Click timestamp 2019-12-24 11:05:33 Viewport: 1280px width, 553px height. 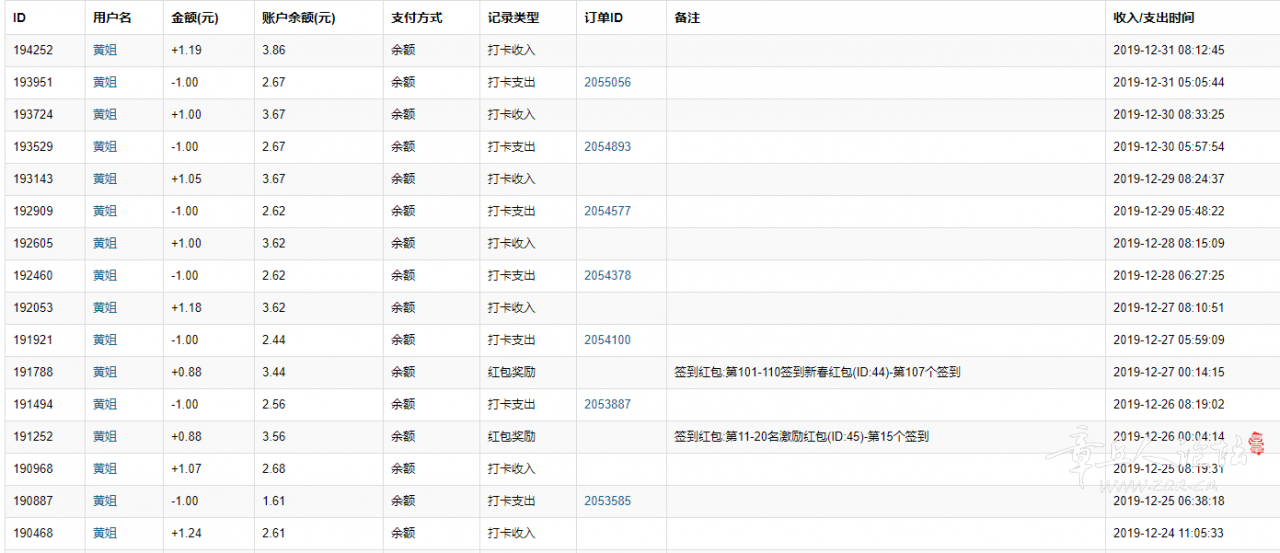(x=1168, y=533)
